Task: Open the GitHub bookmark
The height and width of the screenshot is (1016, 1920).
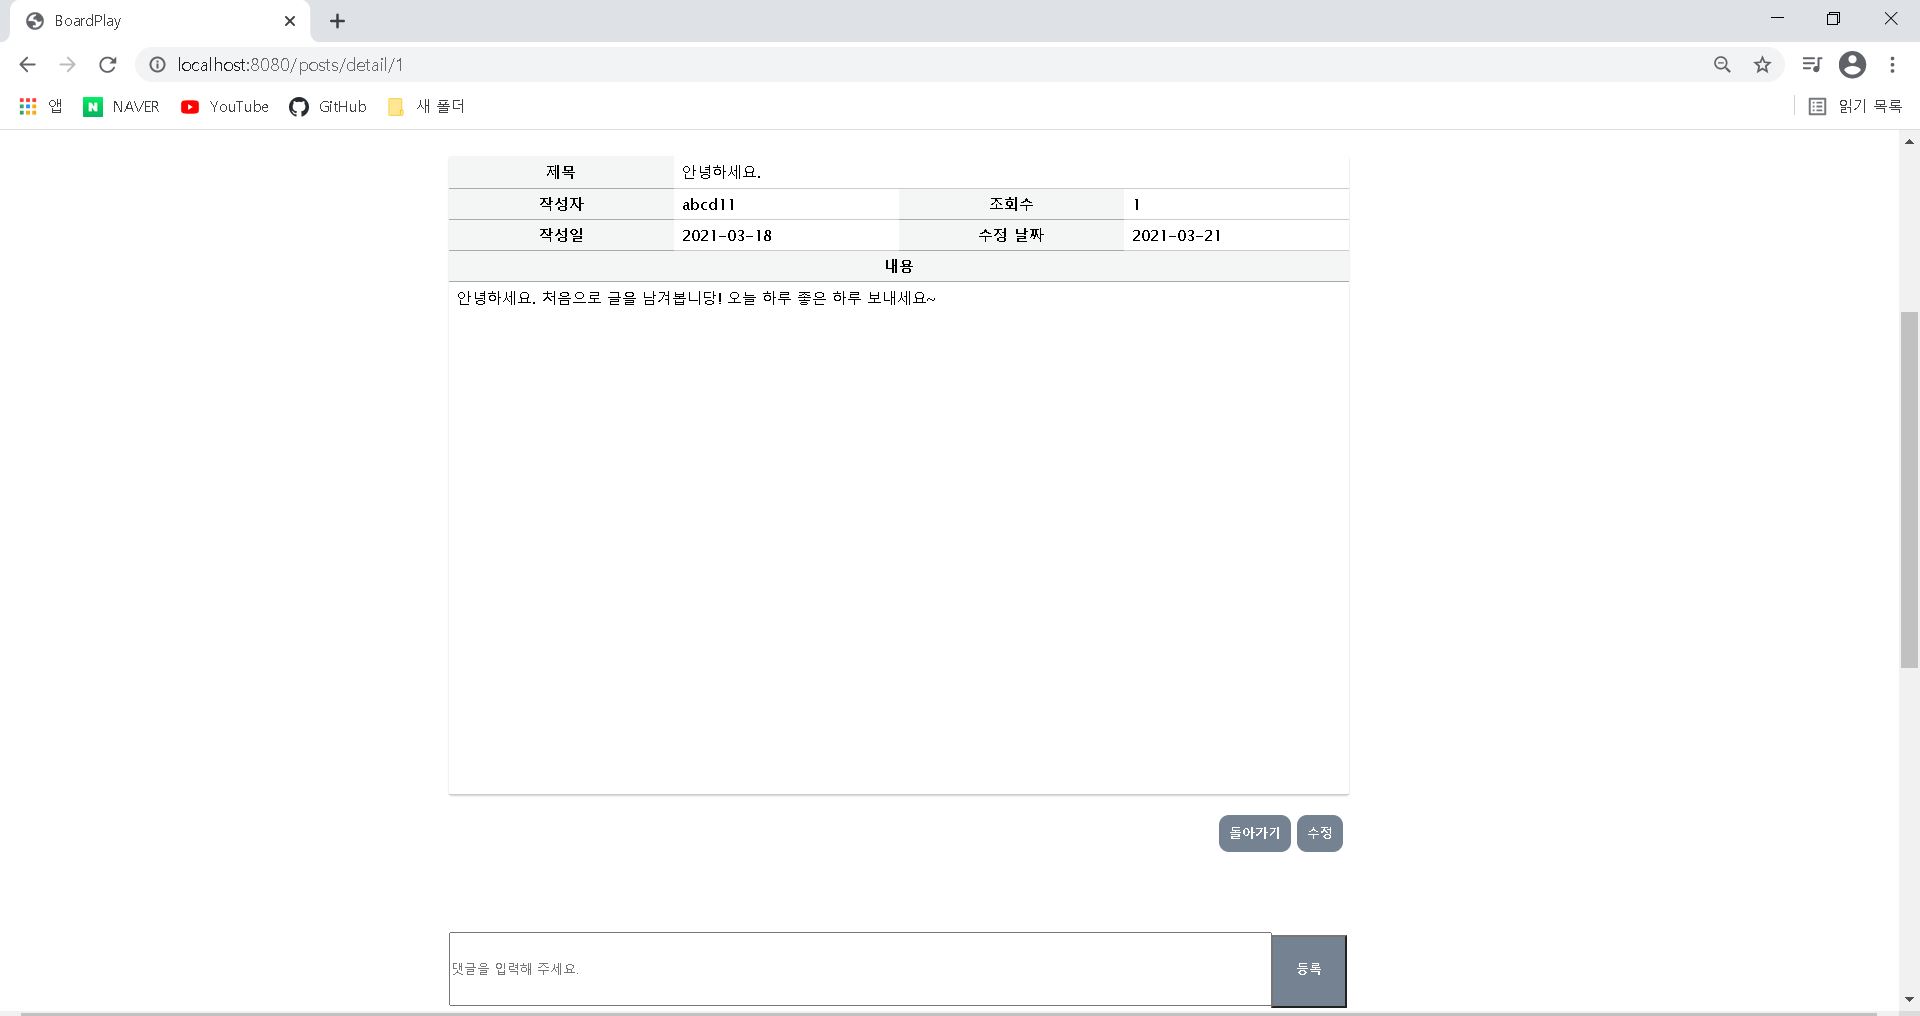Action: click(328, 106)
